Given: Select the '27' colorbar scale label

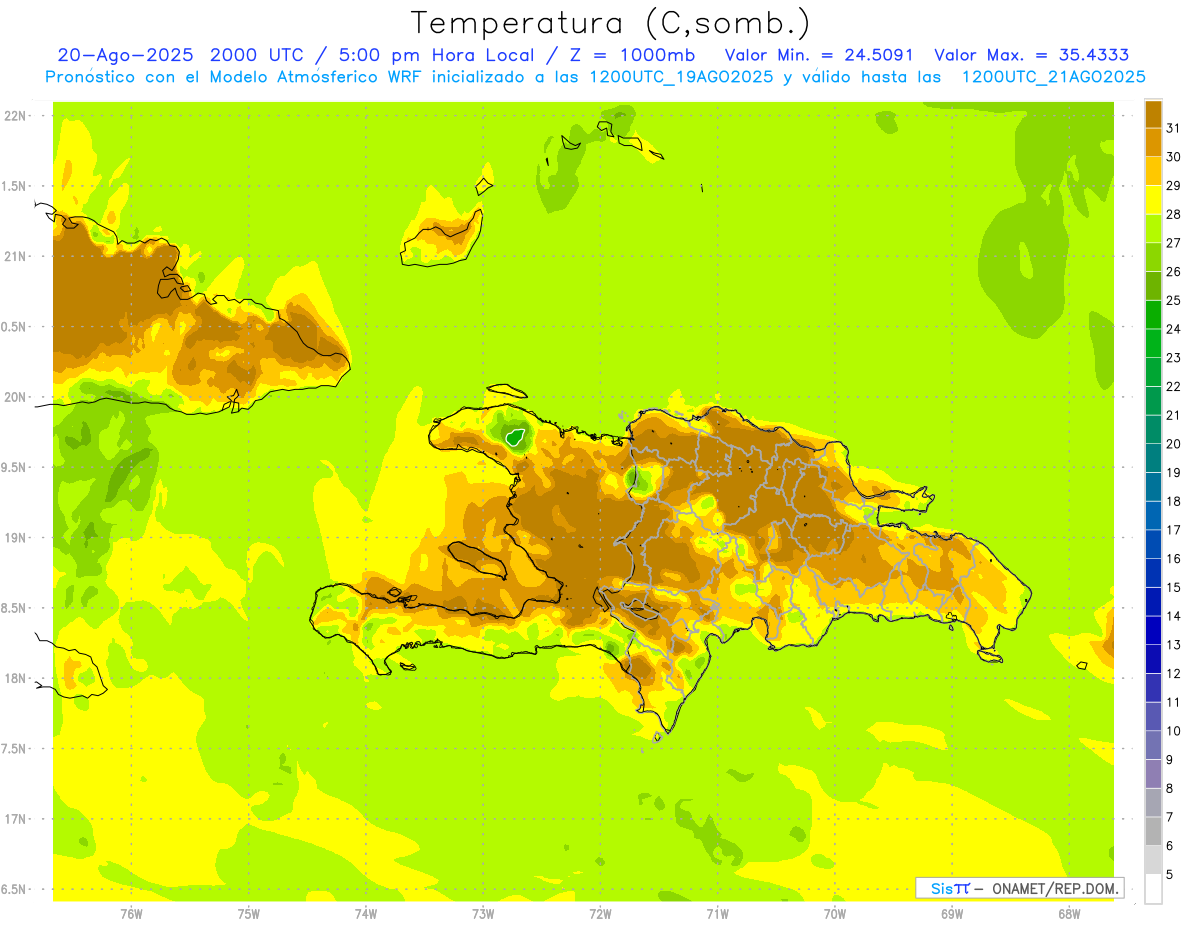Looking at the screenshot, I should tap(1173, 243).
